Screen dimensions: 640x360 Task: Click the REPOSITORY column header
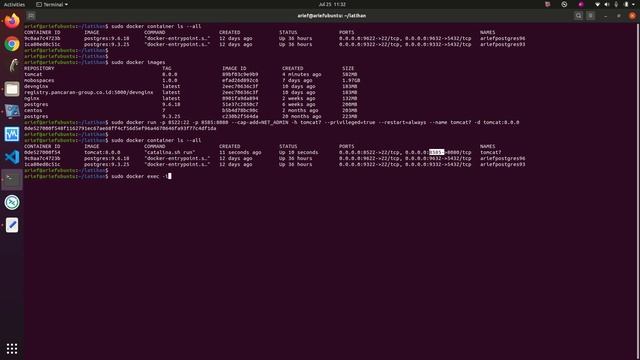tap(39, 69)
